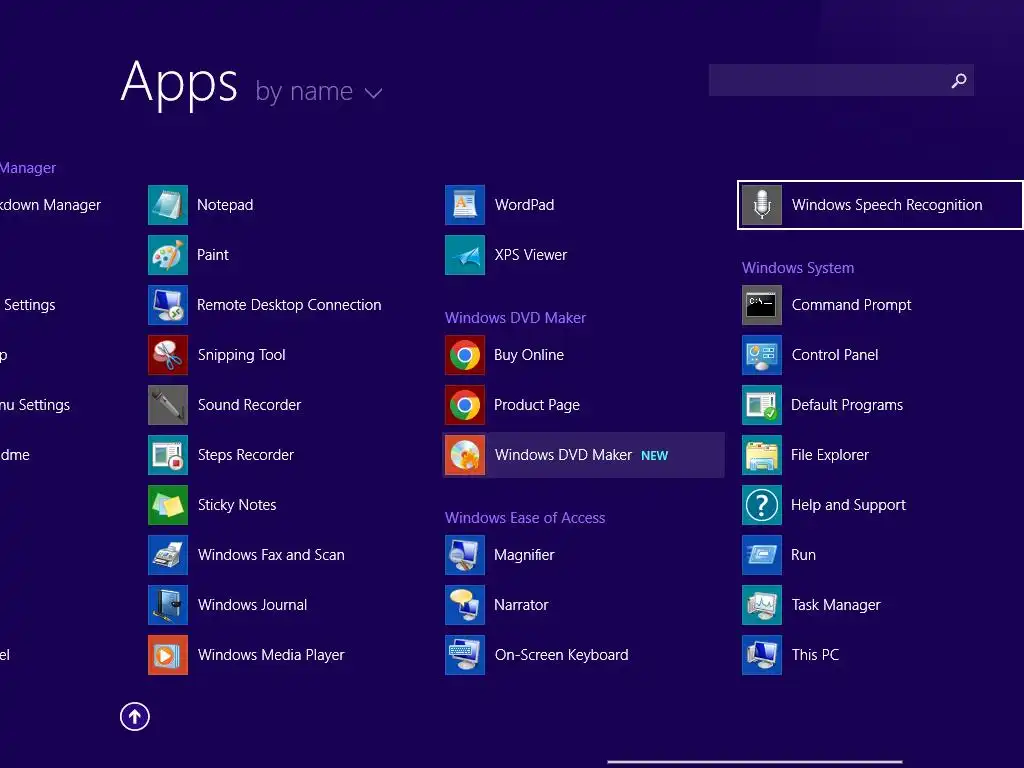Click the up arrow to return to Start
Screen dimensions: 1024x768
point(135,716)
